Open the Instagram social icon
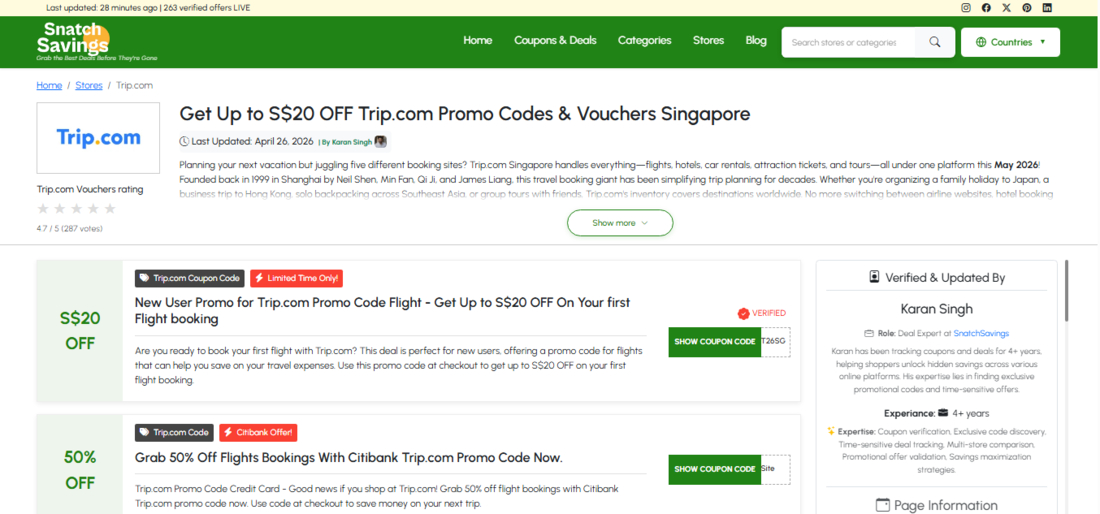 pyautogui.click(x=966, y=8)
